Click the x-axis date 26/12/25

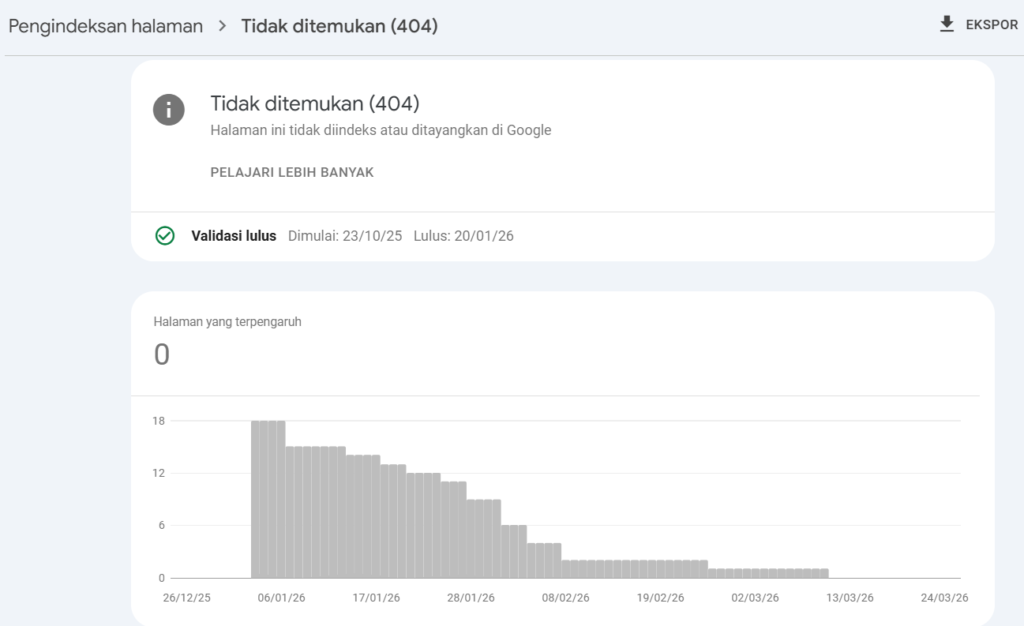187,597
